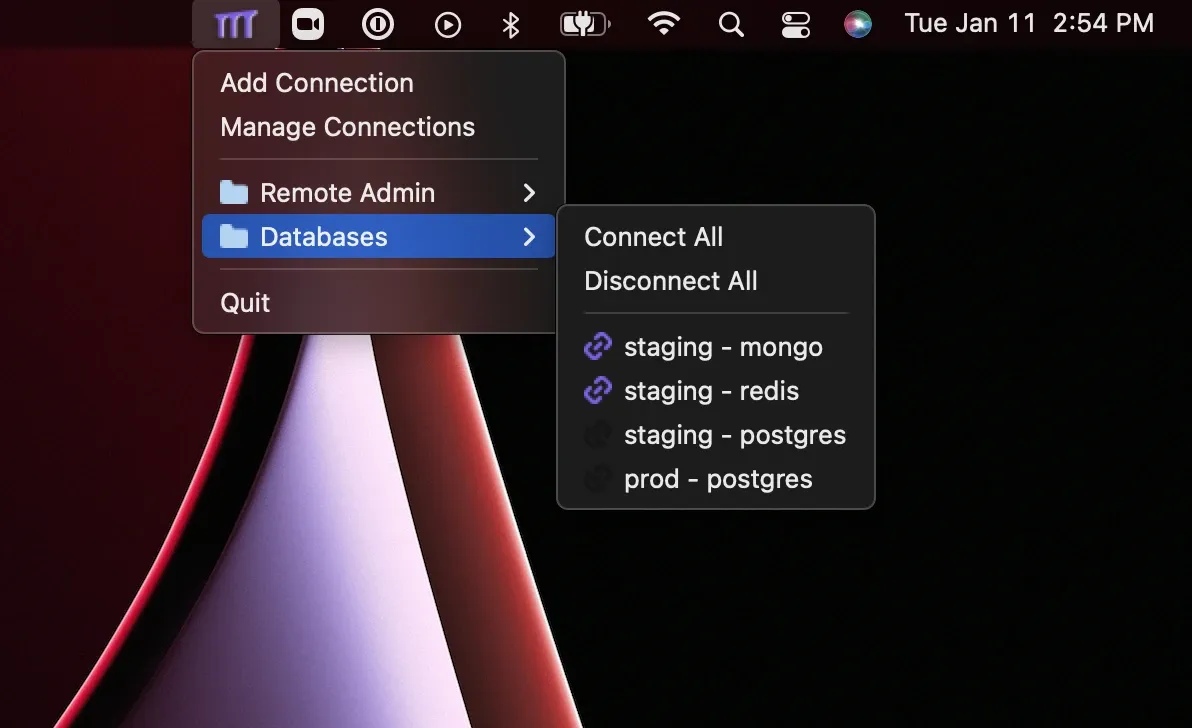Click the link icon beside staging - redis

click(x=598, y=390)
